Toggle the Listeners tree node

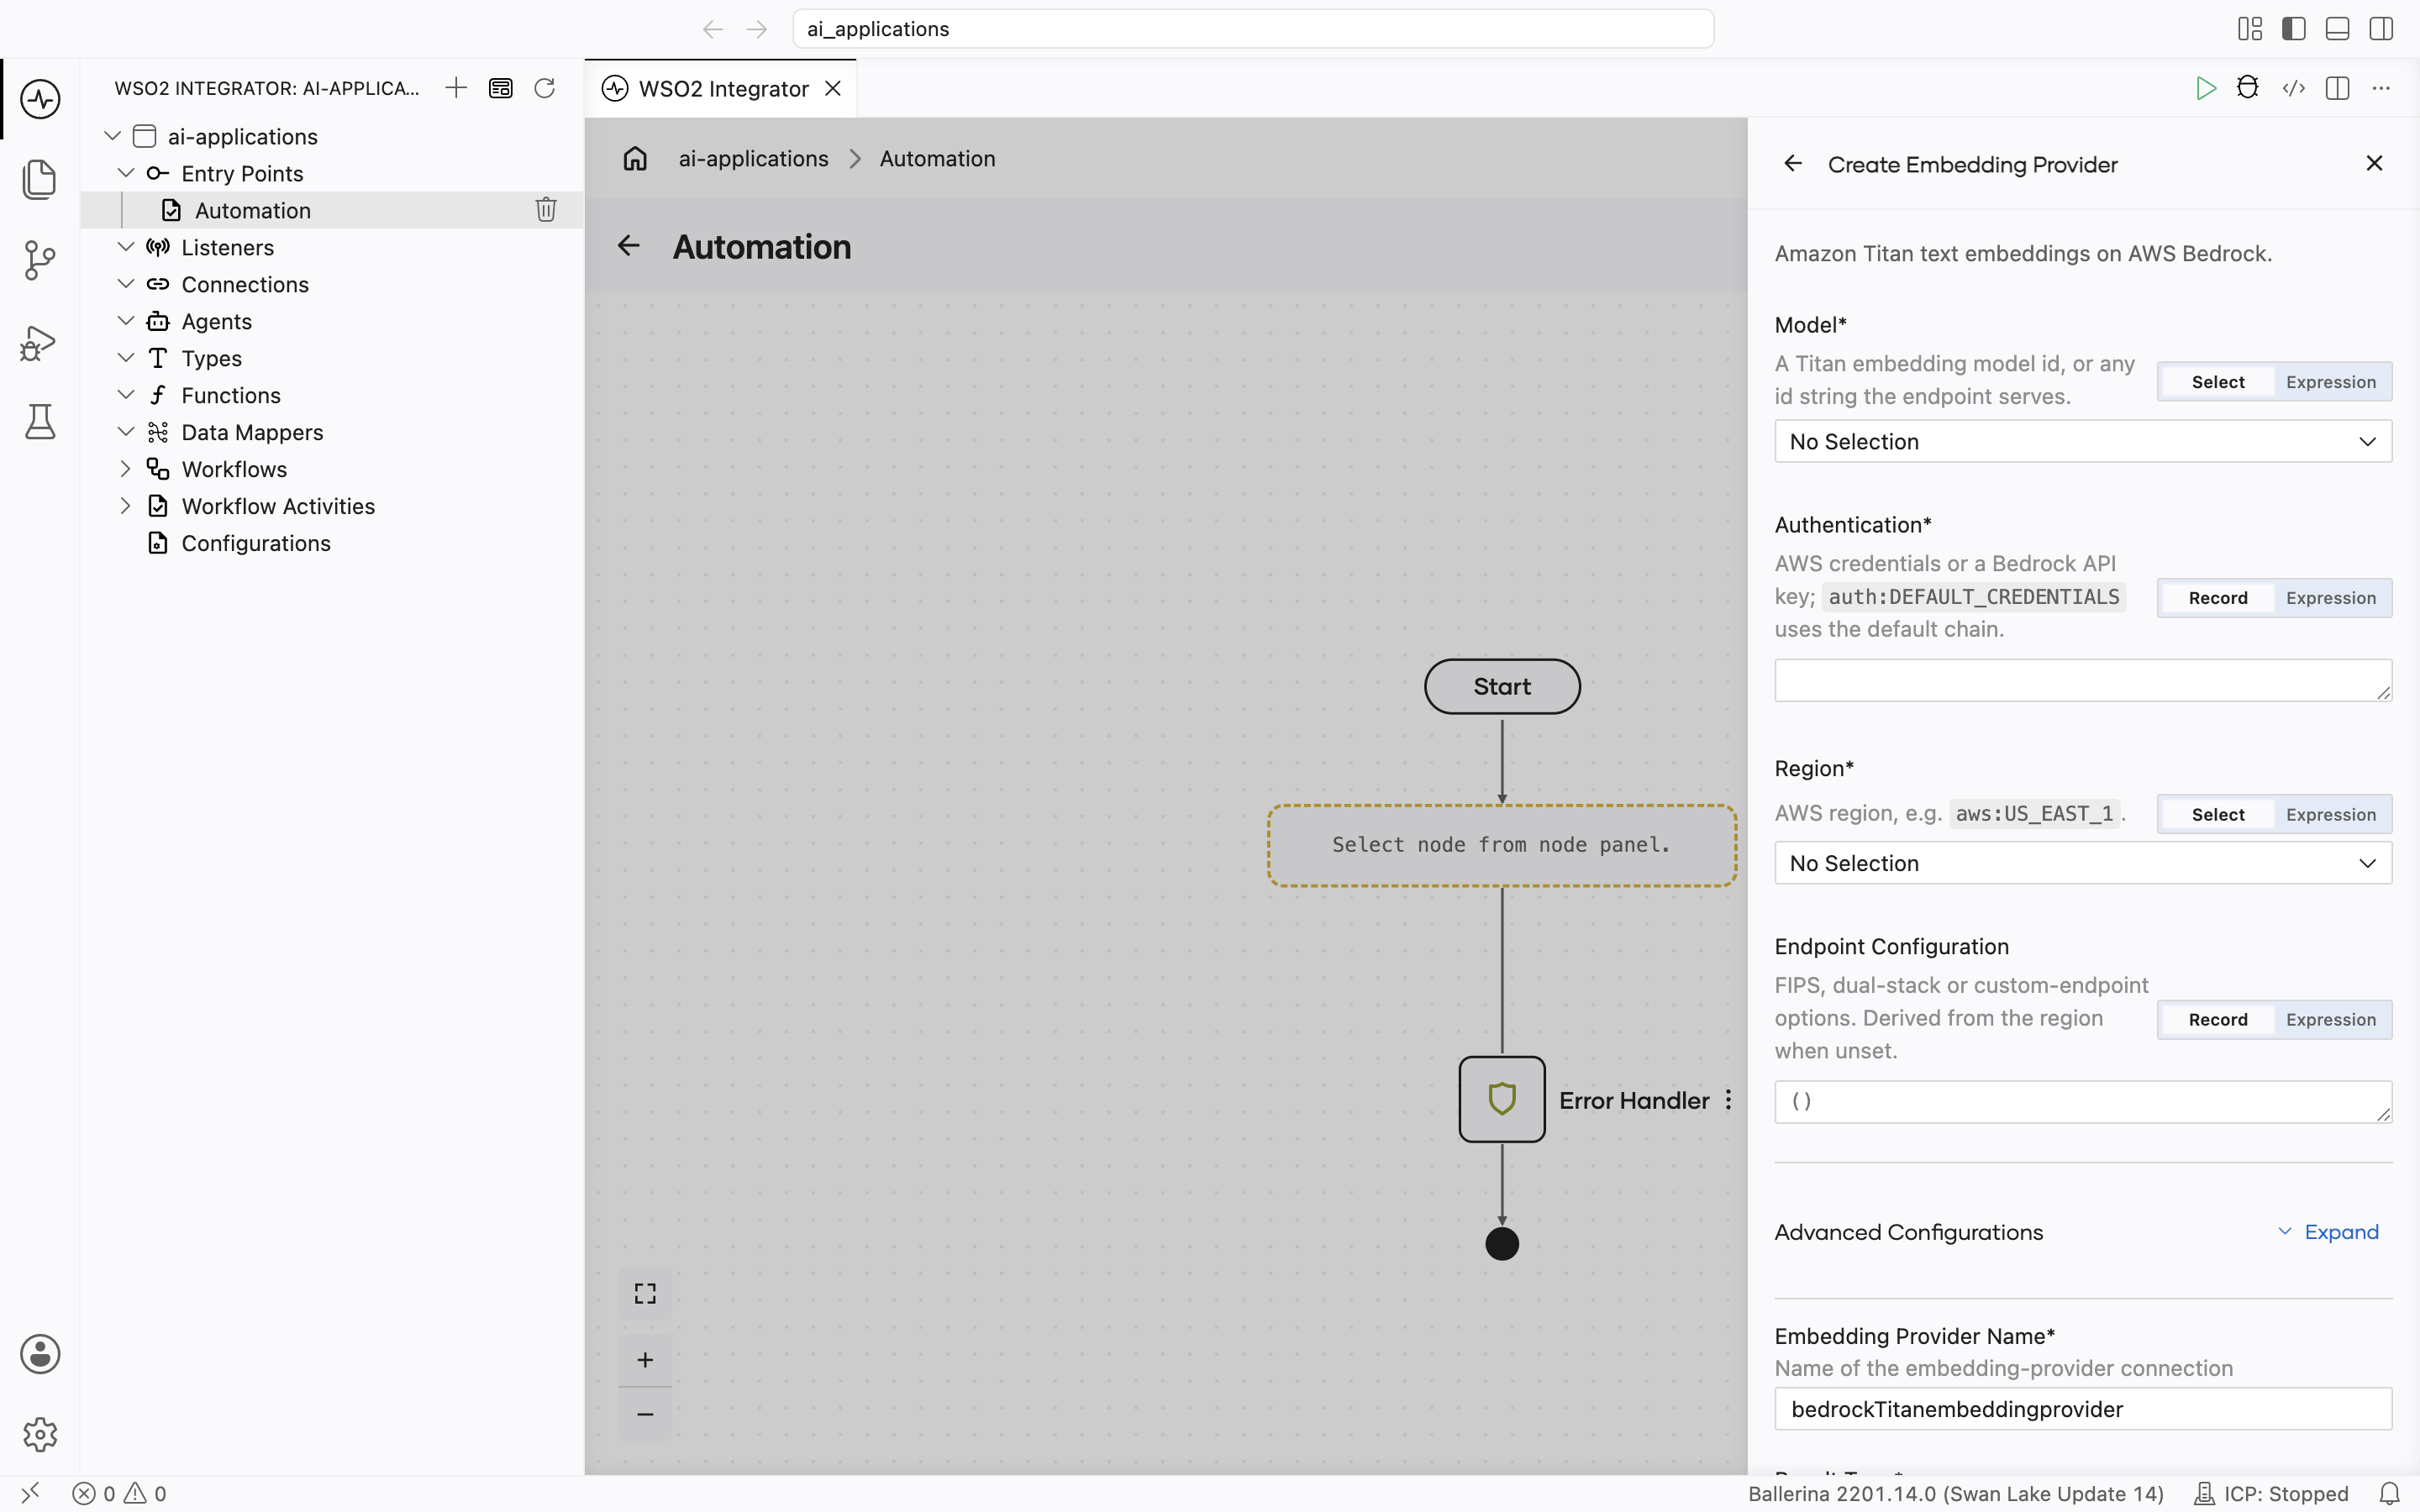pos(126,247)
